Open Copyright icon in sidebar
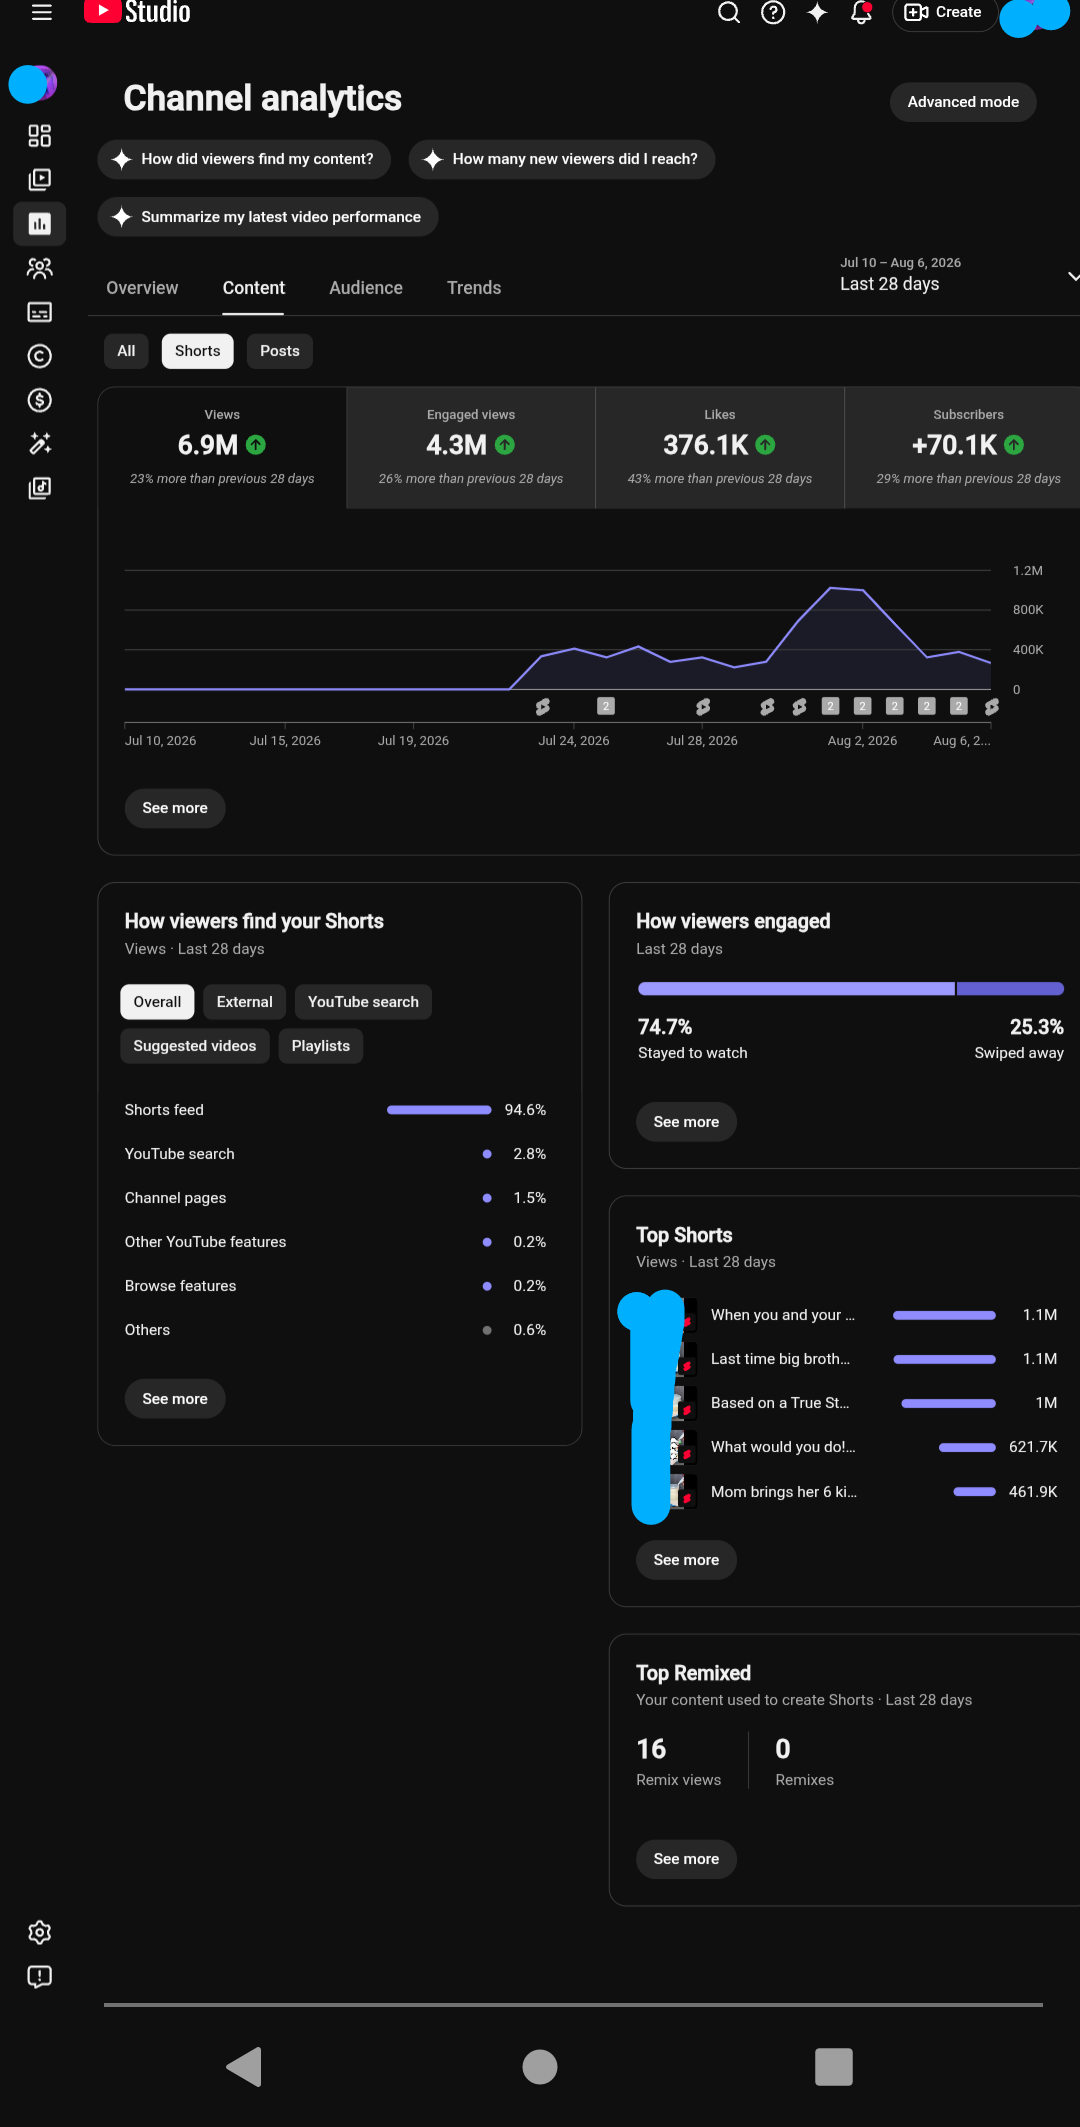 [x=40, y=356]
